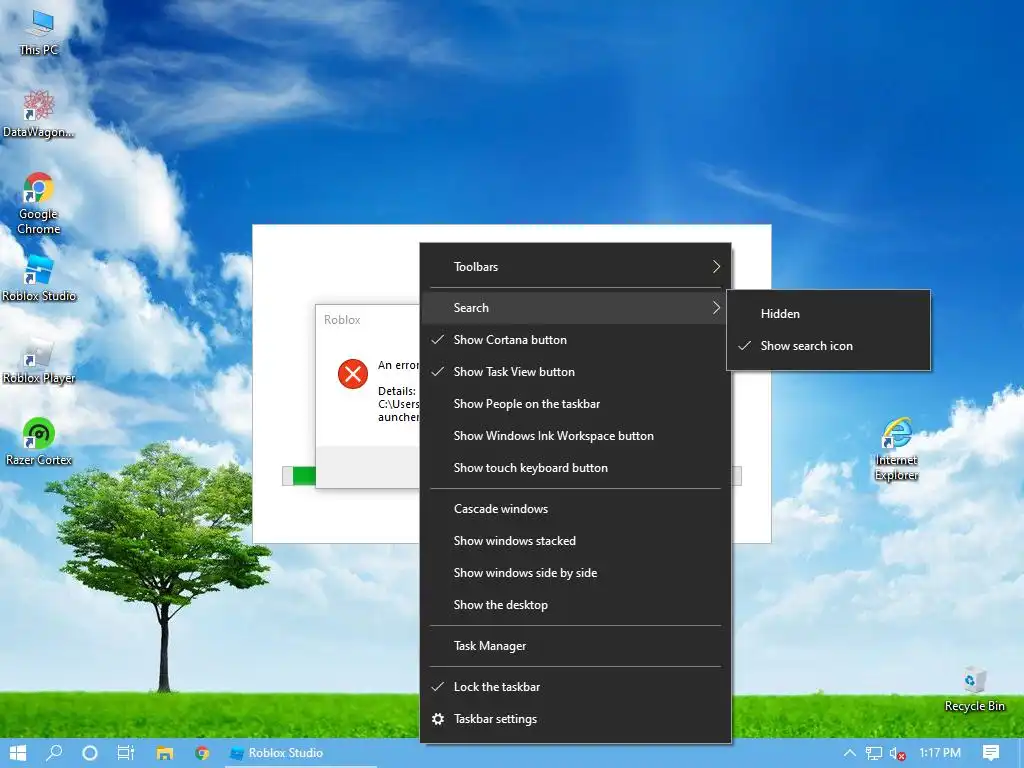This screenshot has height=768, width=1024.
Task: Open the Windows Start button
Action: point(18,753)
